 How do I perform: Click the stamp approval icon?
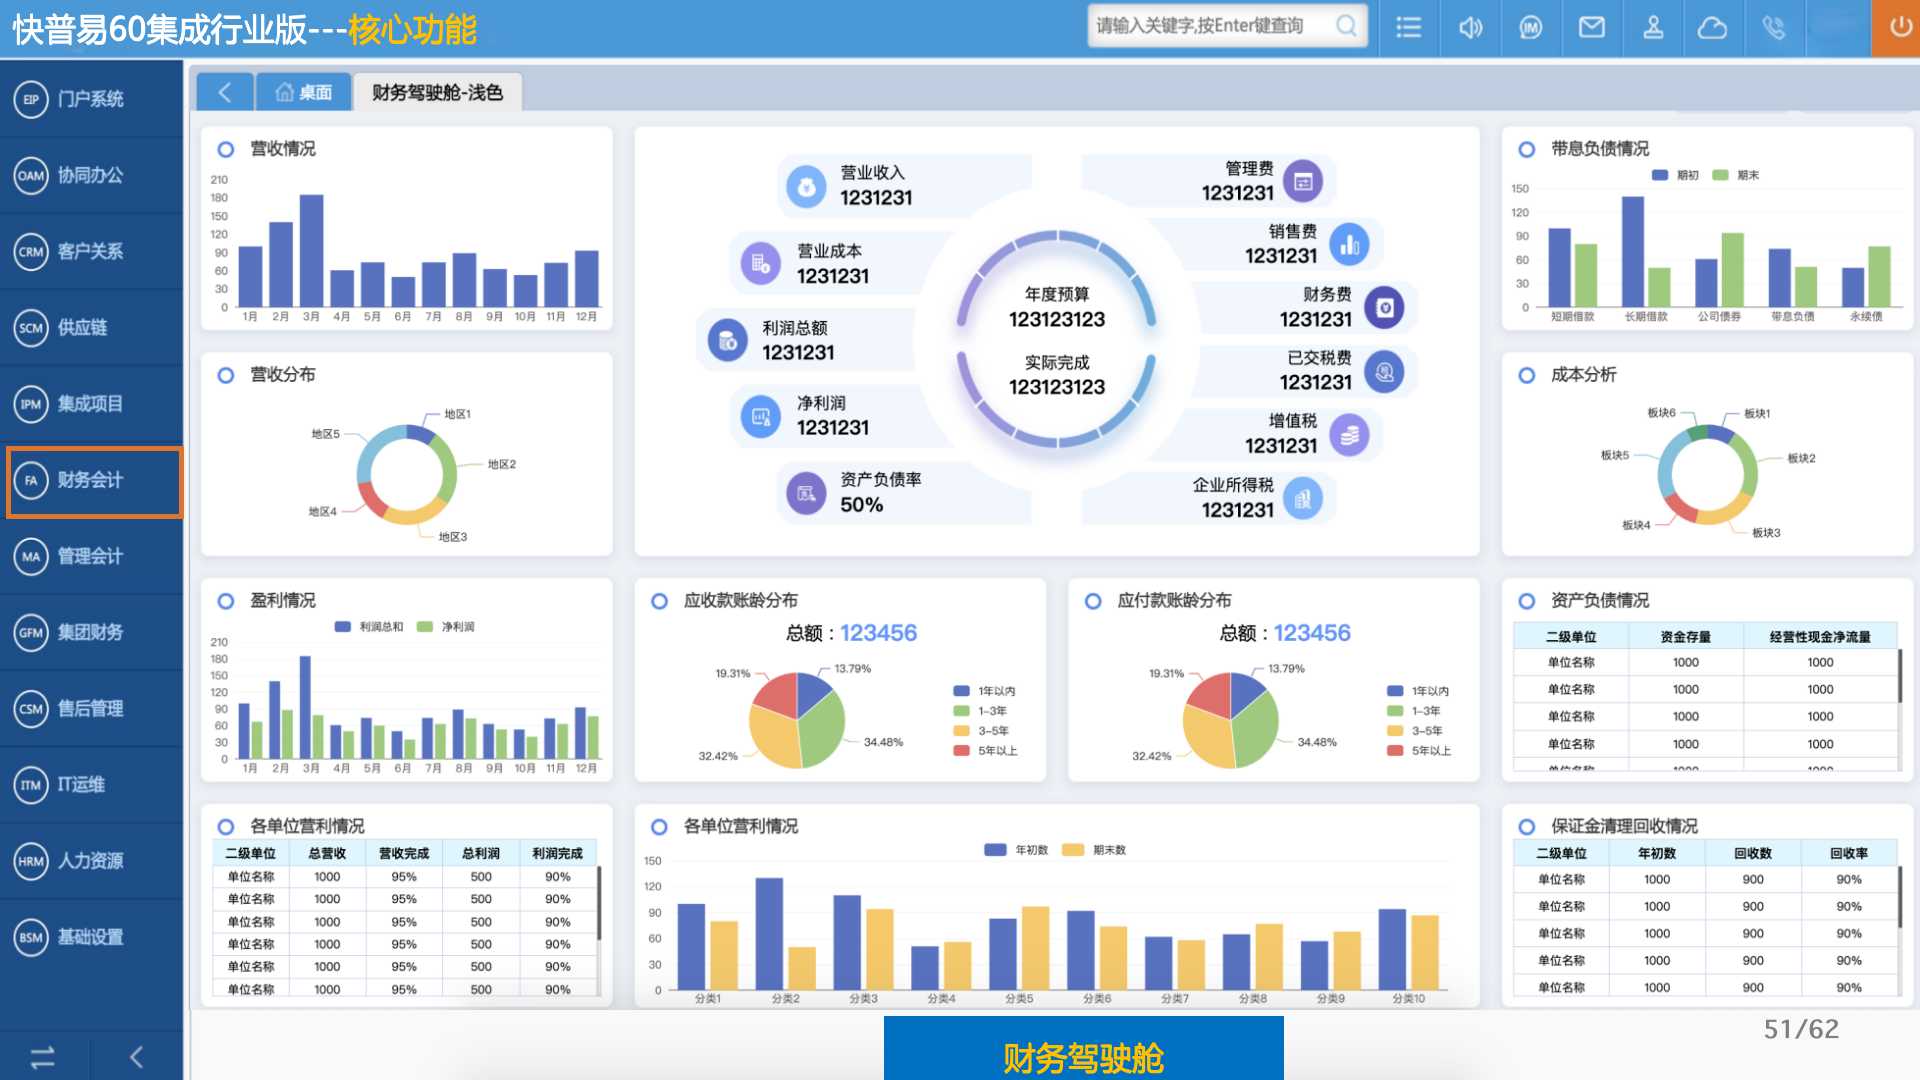[x=1653, y=27]
